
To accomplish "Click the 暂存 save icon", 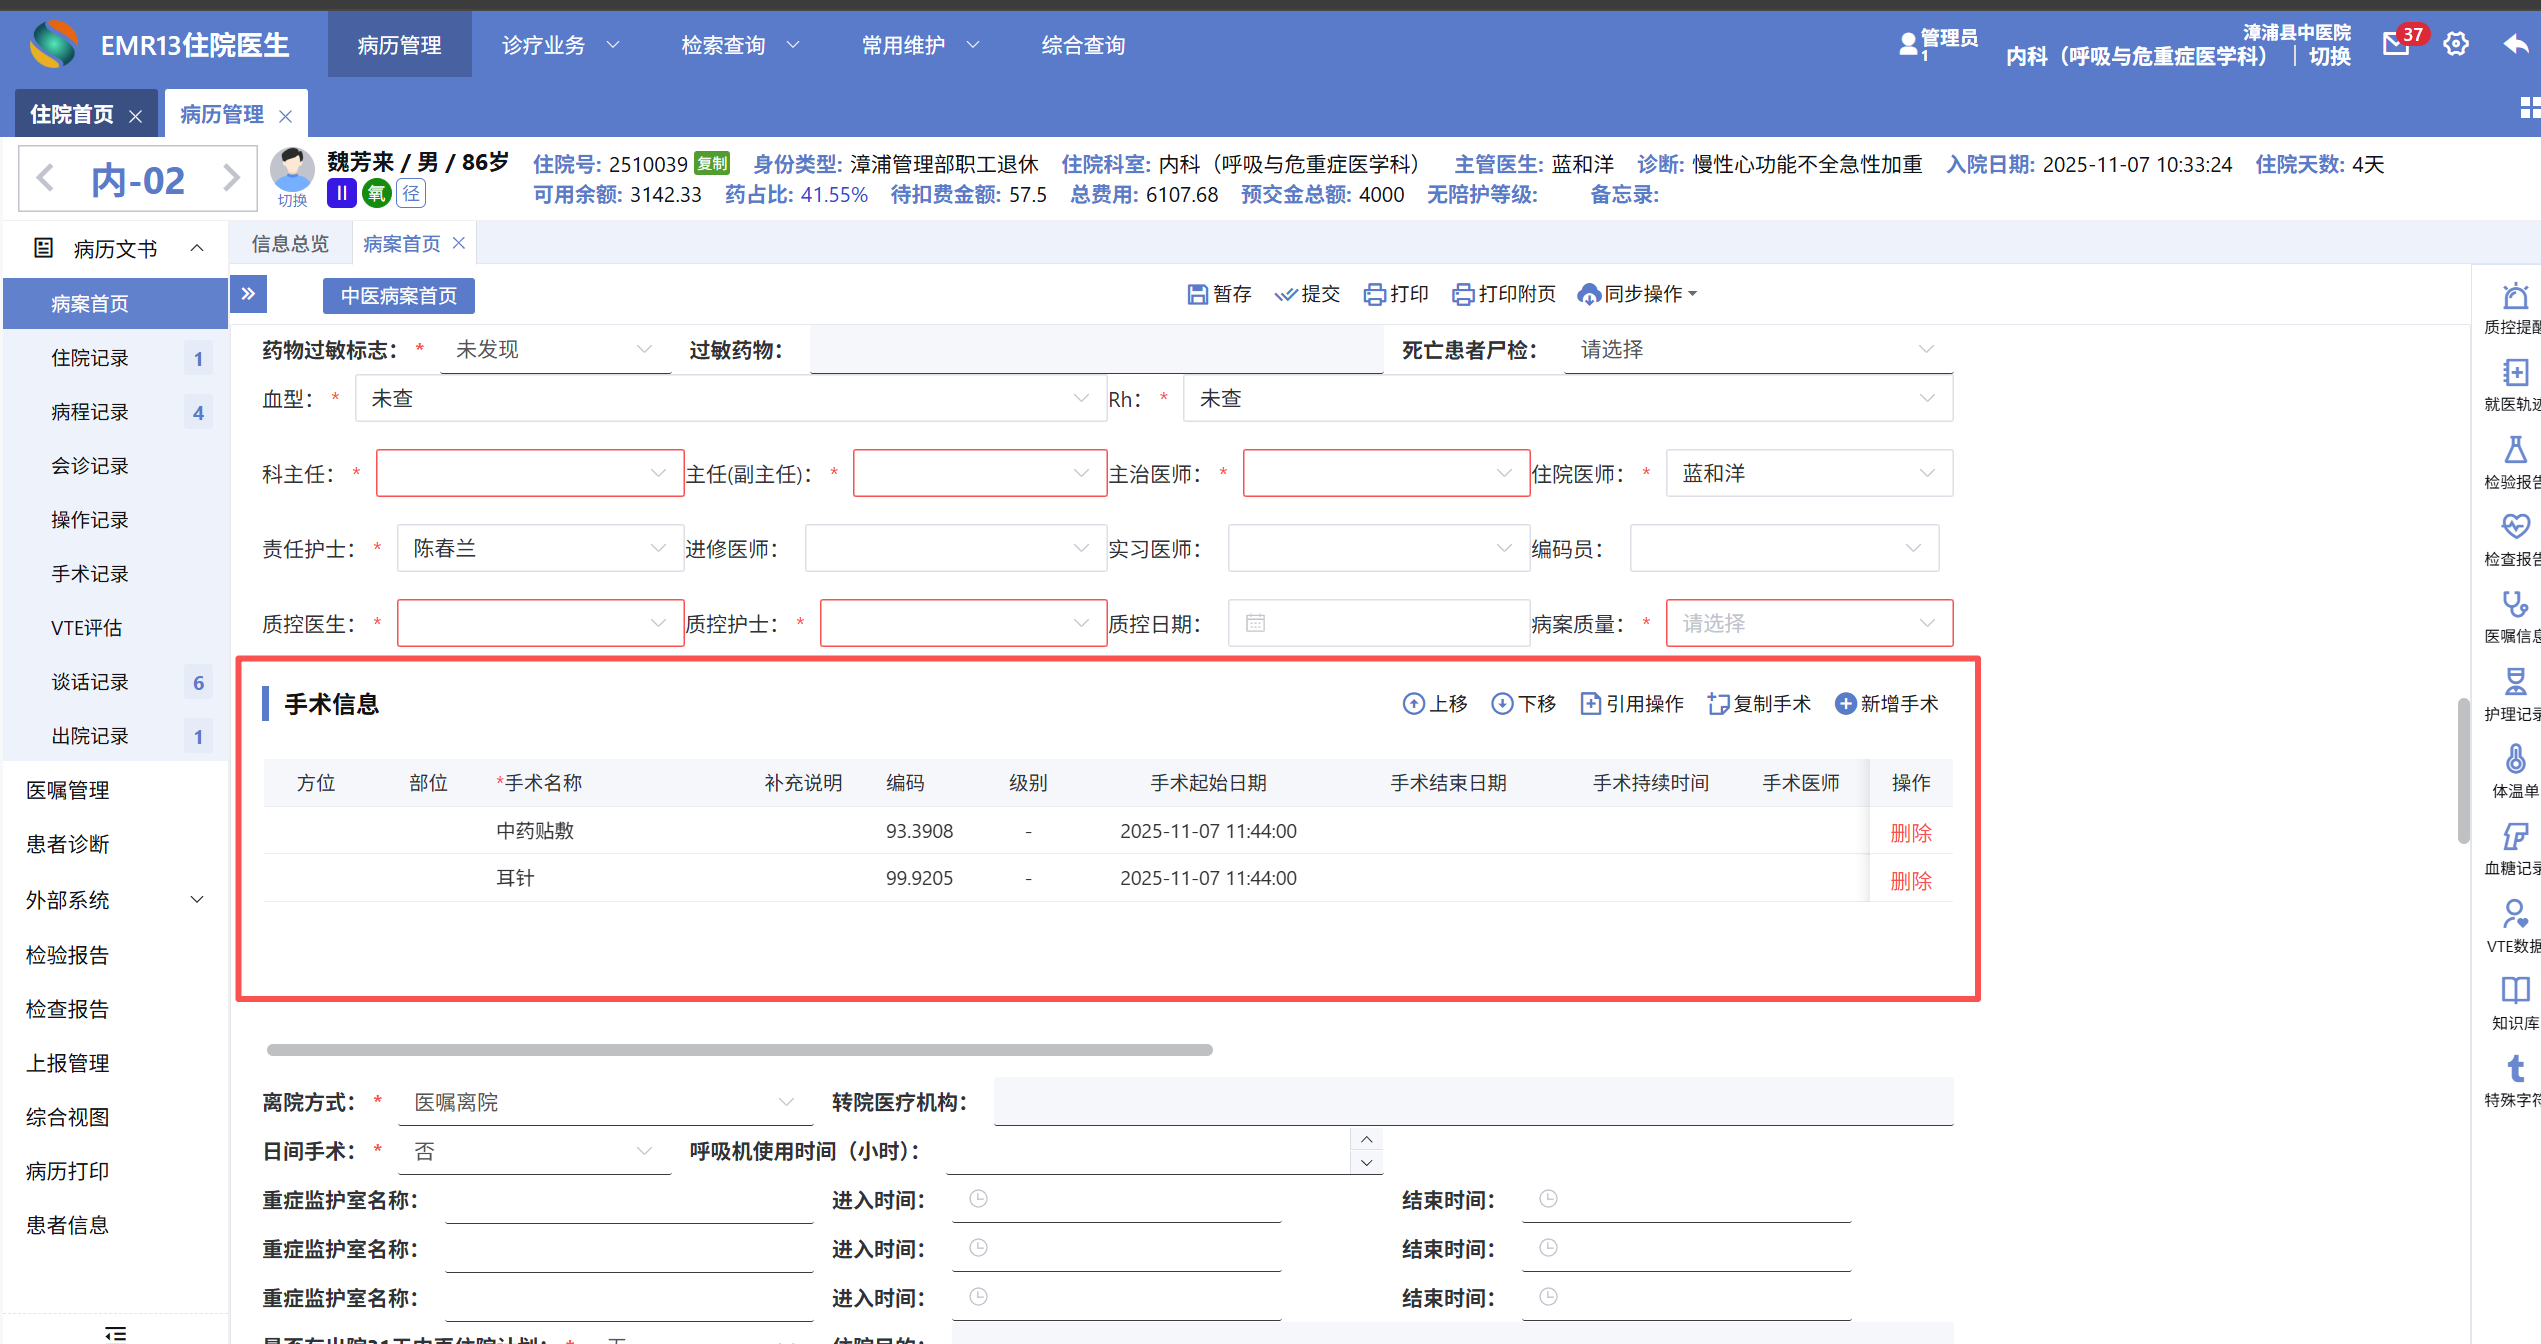I will [x=1197, y=294].
